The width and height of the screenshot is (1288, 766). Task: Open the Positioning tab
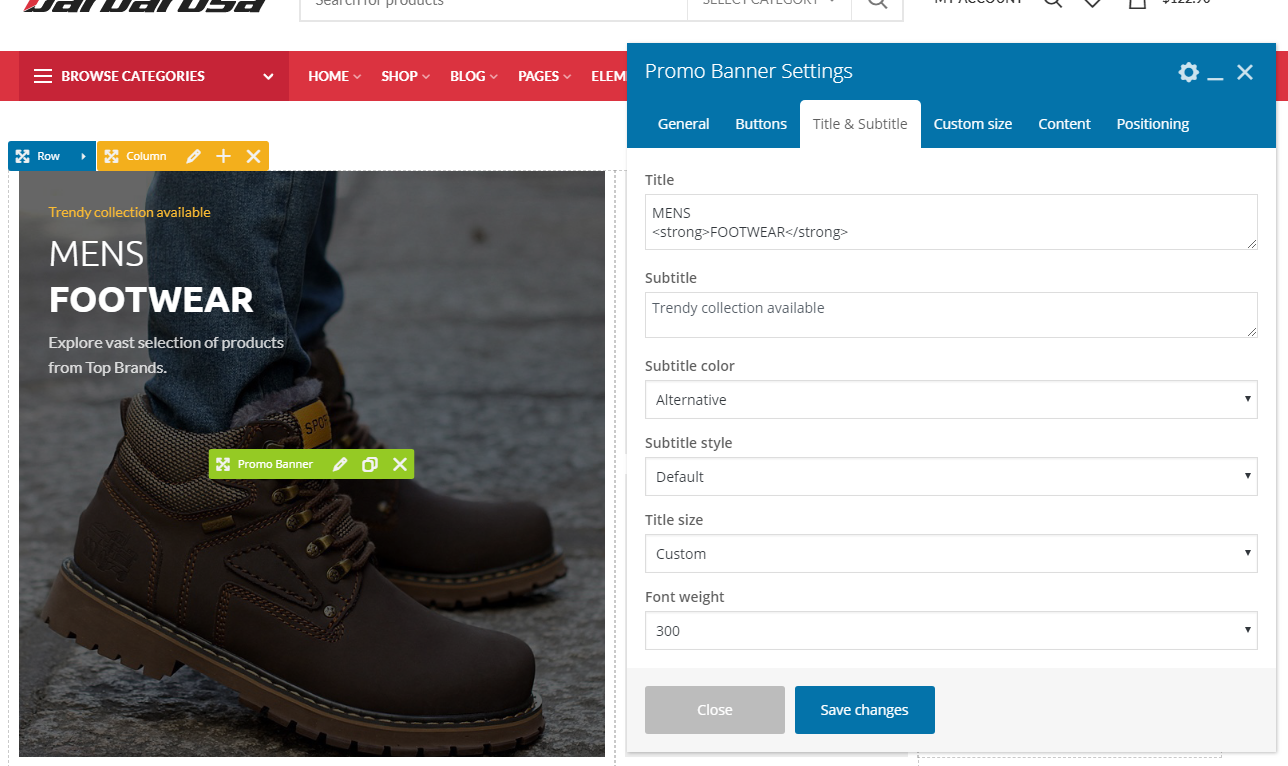1153,124
